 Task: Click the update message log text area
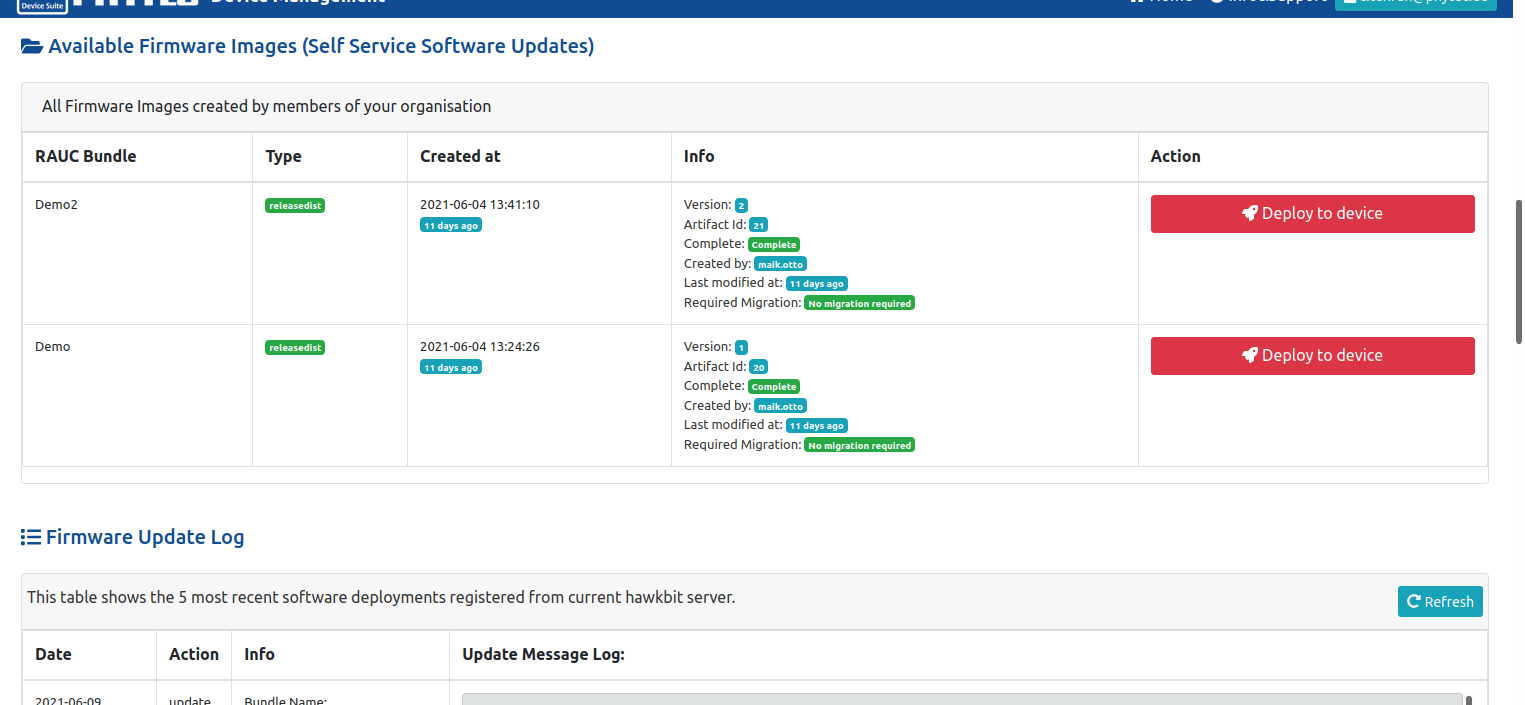click(962, 699)
